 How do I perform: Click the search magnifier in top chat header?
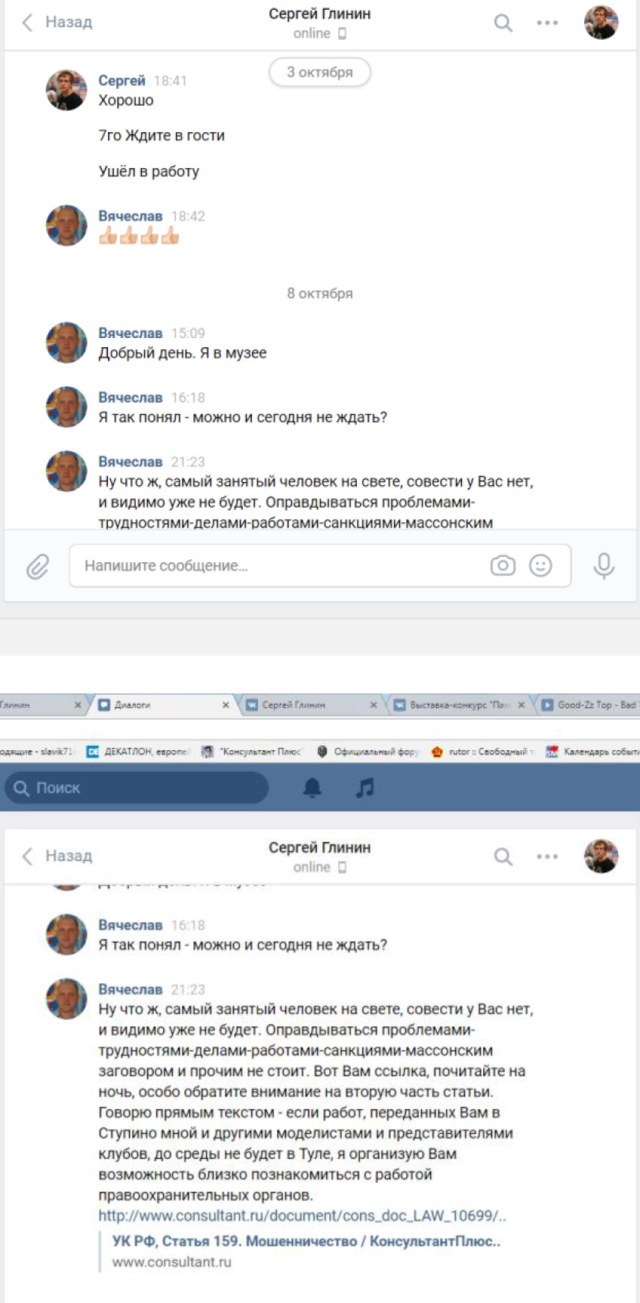click(x=503, y=23)
